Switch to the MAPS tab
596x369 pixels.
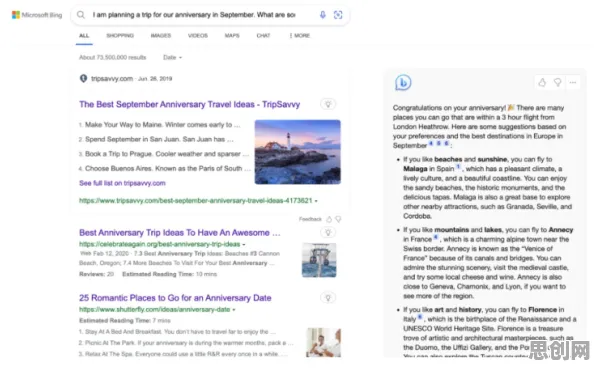pos(232,36)
